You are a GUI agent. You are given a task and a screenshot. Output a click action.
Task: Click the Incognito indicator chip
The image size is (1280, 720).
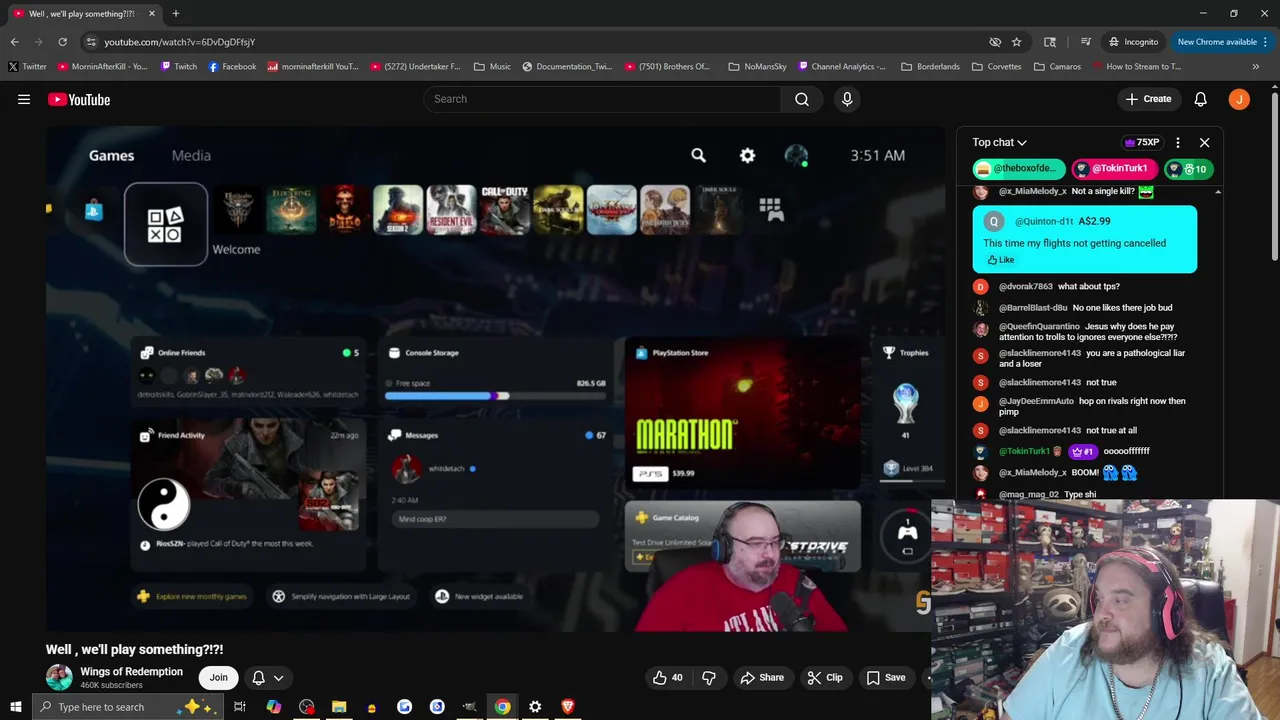tap(1134, 42)
